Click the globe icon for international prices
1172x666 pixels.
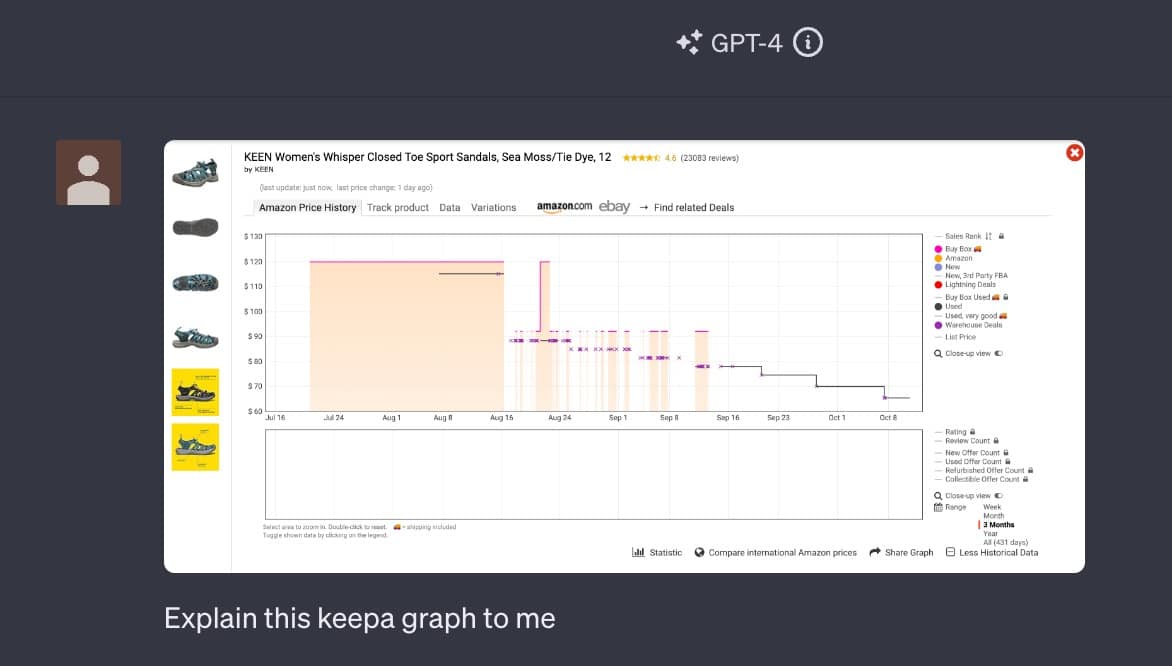700,552
